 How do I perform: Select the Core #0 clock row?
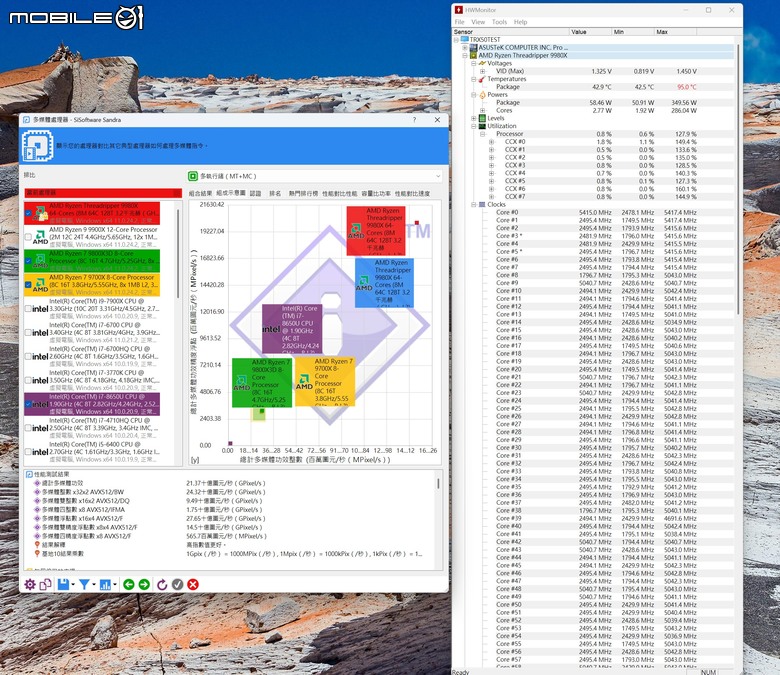(x=594, y=212)
